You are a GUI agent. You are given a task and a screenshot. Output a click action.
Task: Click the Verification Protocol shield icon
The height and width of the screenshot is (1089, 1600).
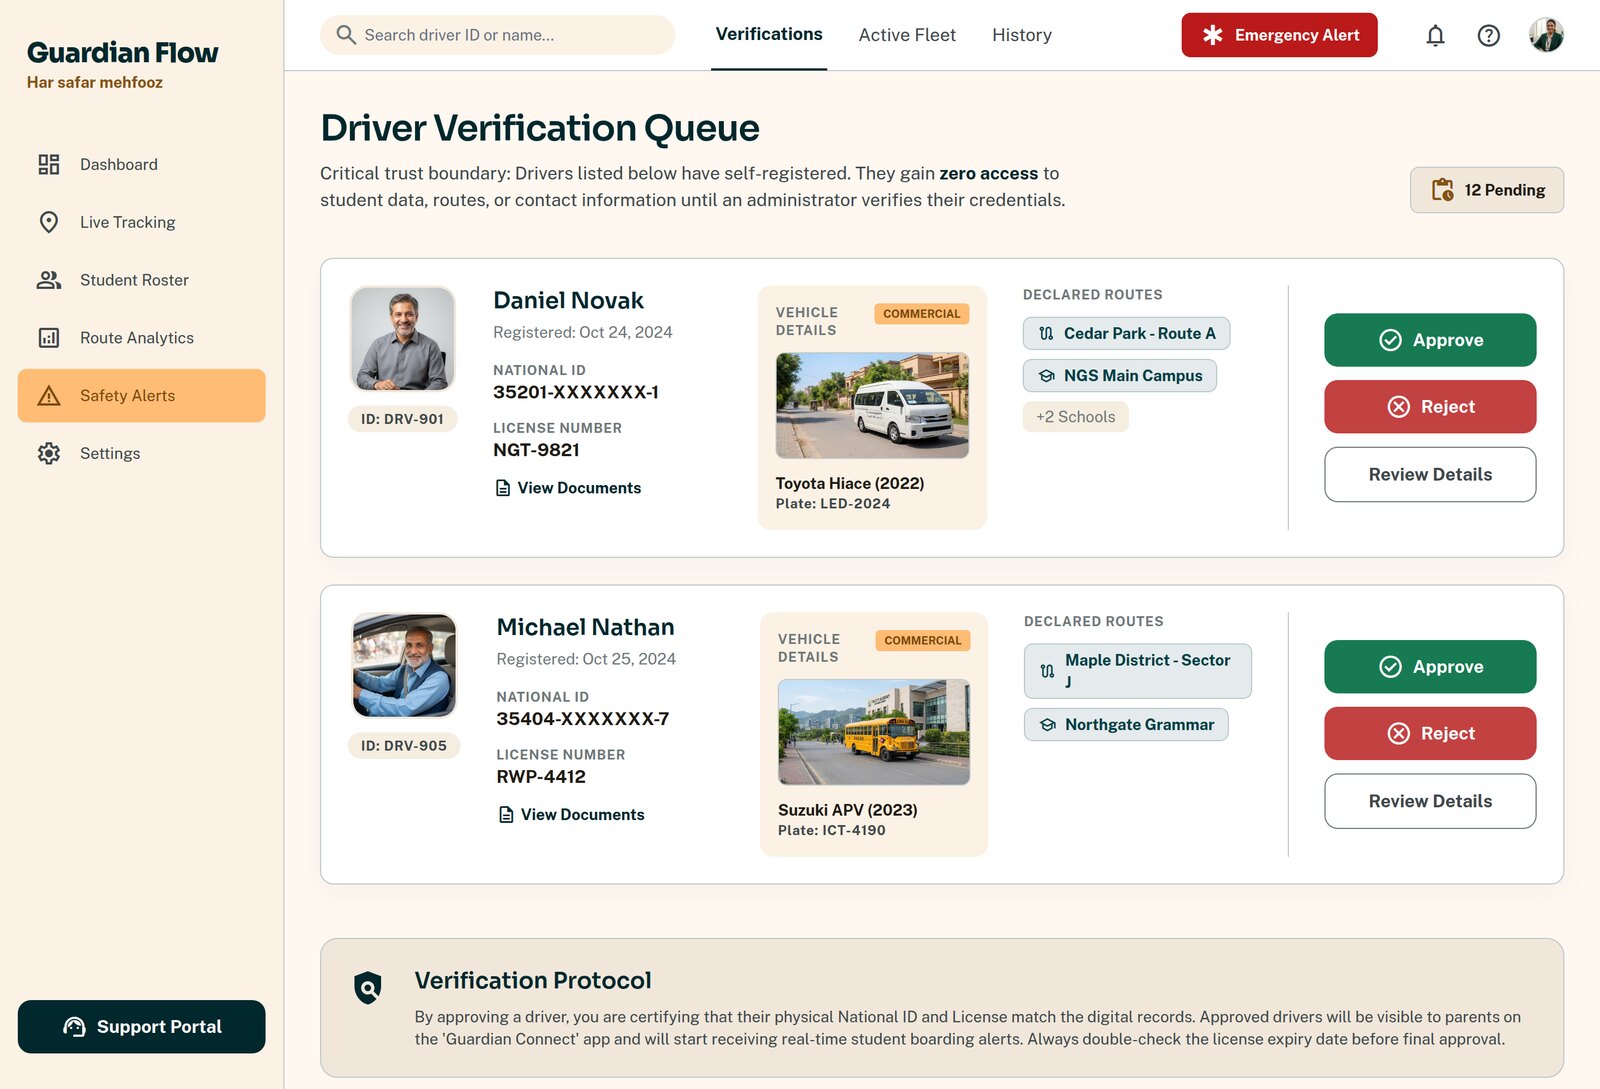click(x=368, y=988)
